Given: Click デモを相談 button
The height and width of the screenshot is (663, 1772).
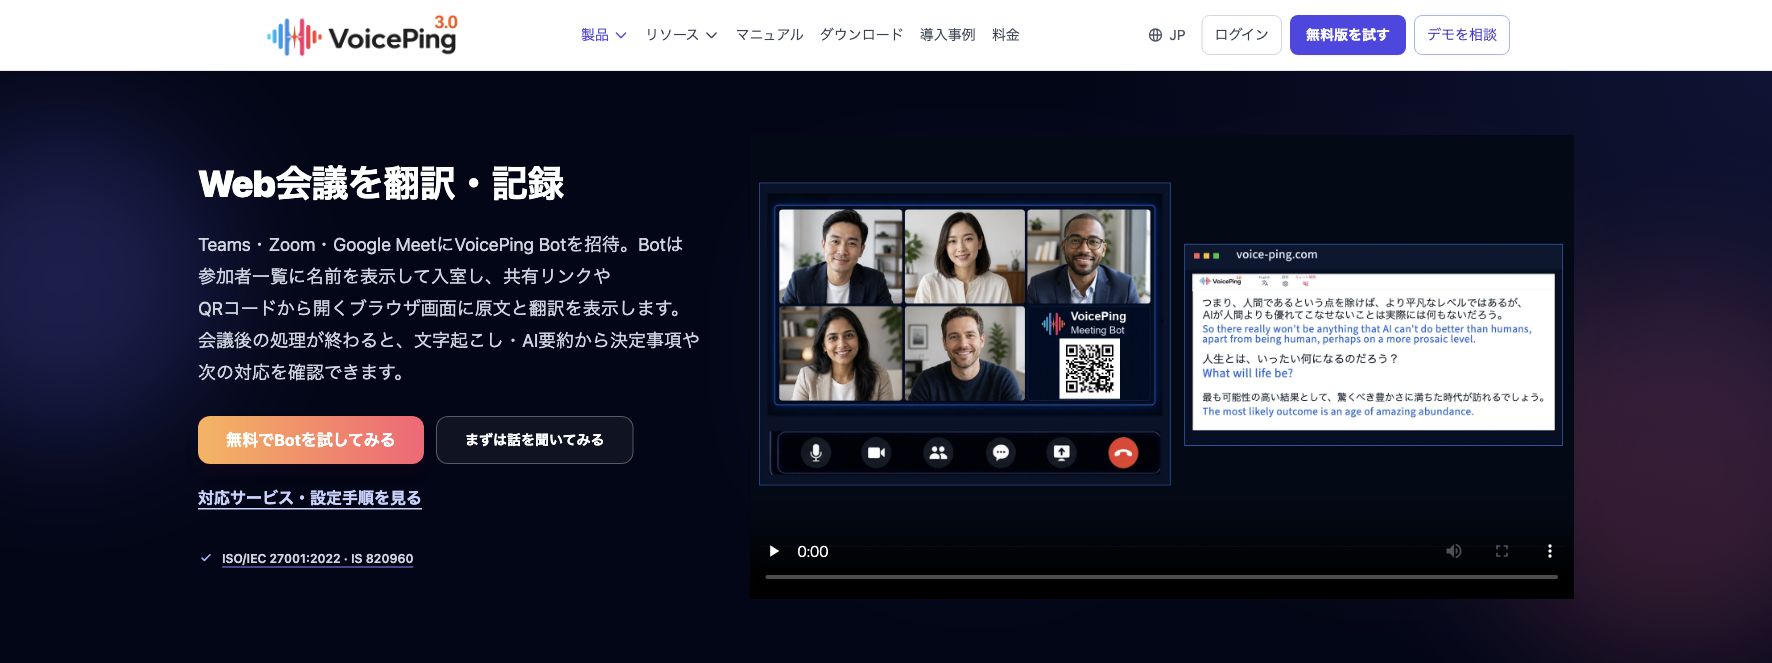Looking at the screenshot, I should point(1461,35).
